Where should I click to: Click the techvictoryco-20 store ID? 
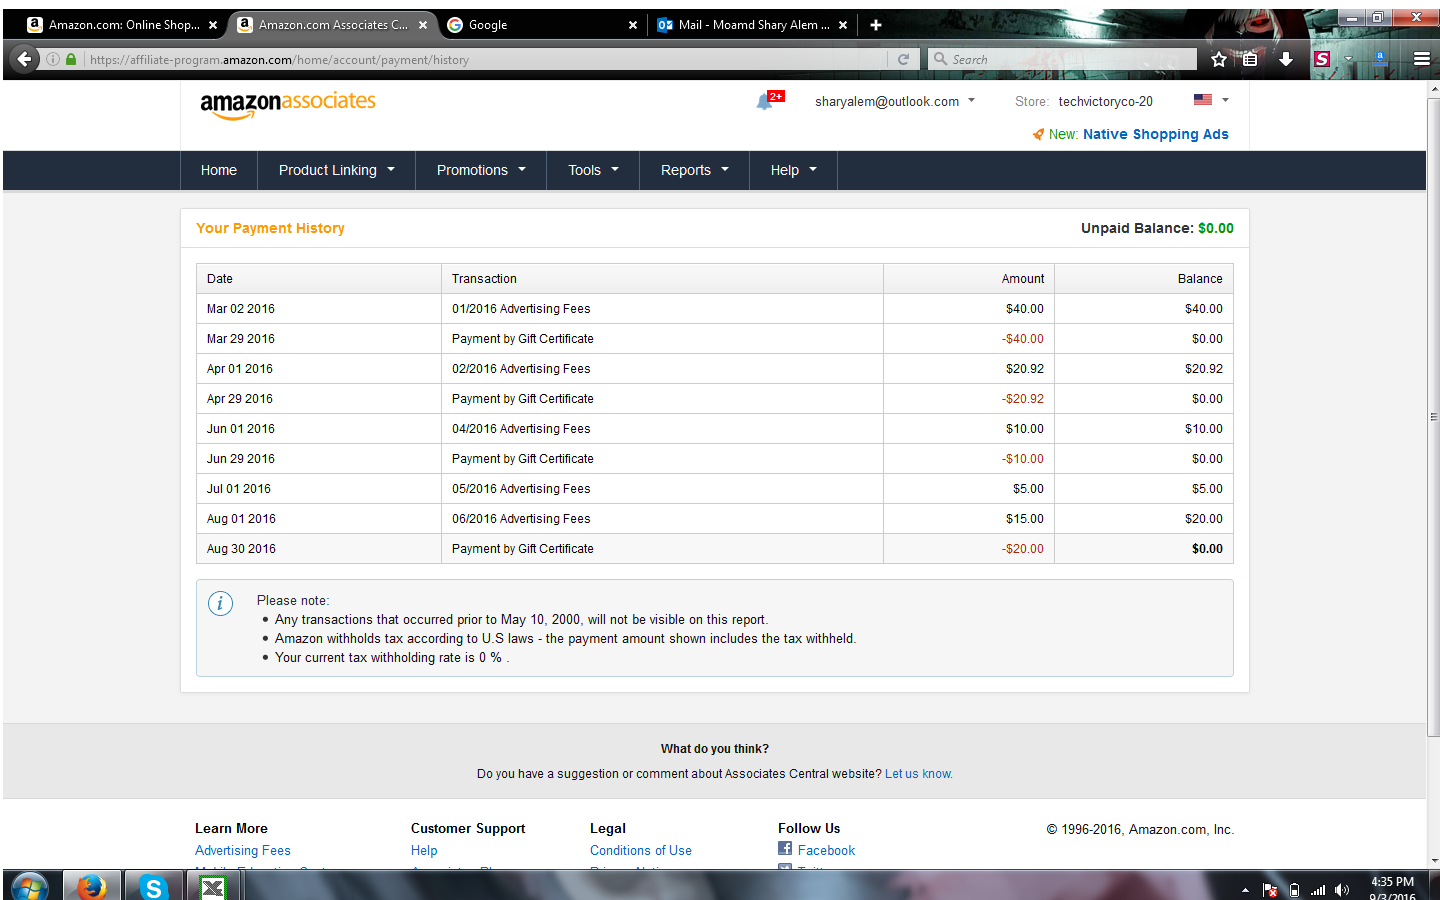pos(1105,101)
